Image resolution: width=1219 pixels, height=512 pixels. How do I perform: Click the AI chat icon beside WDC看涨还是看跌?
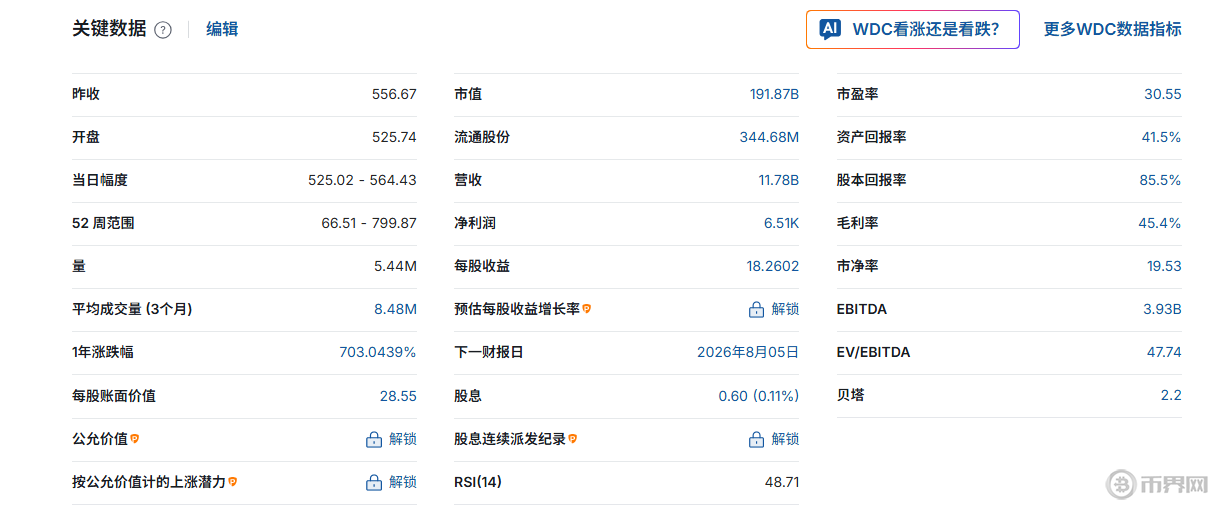(x=830, y=29)
